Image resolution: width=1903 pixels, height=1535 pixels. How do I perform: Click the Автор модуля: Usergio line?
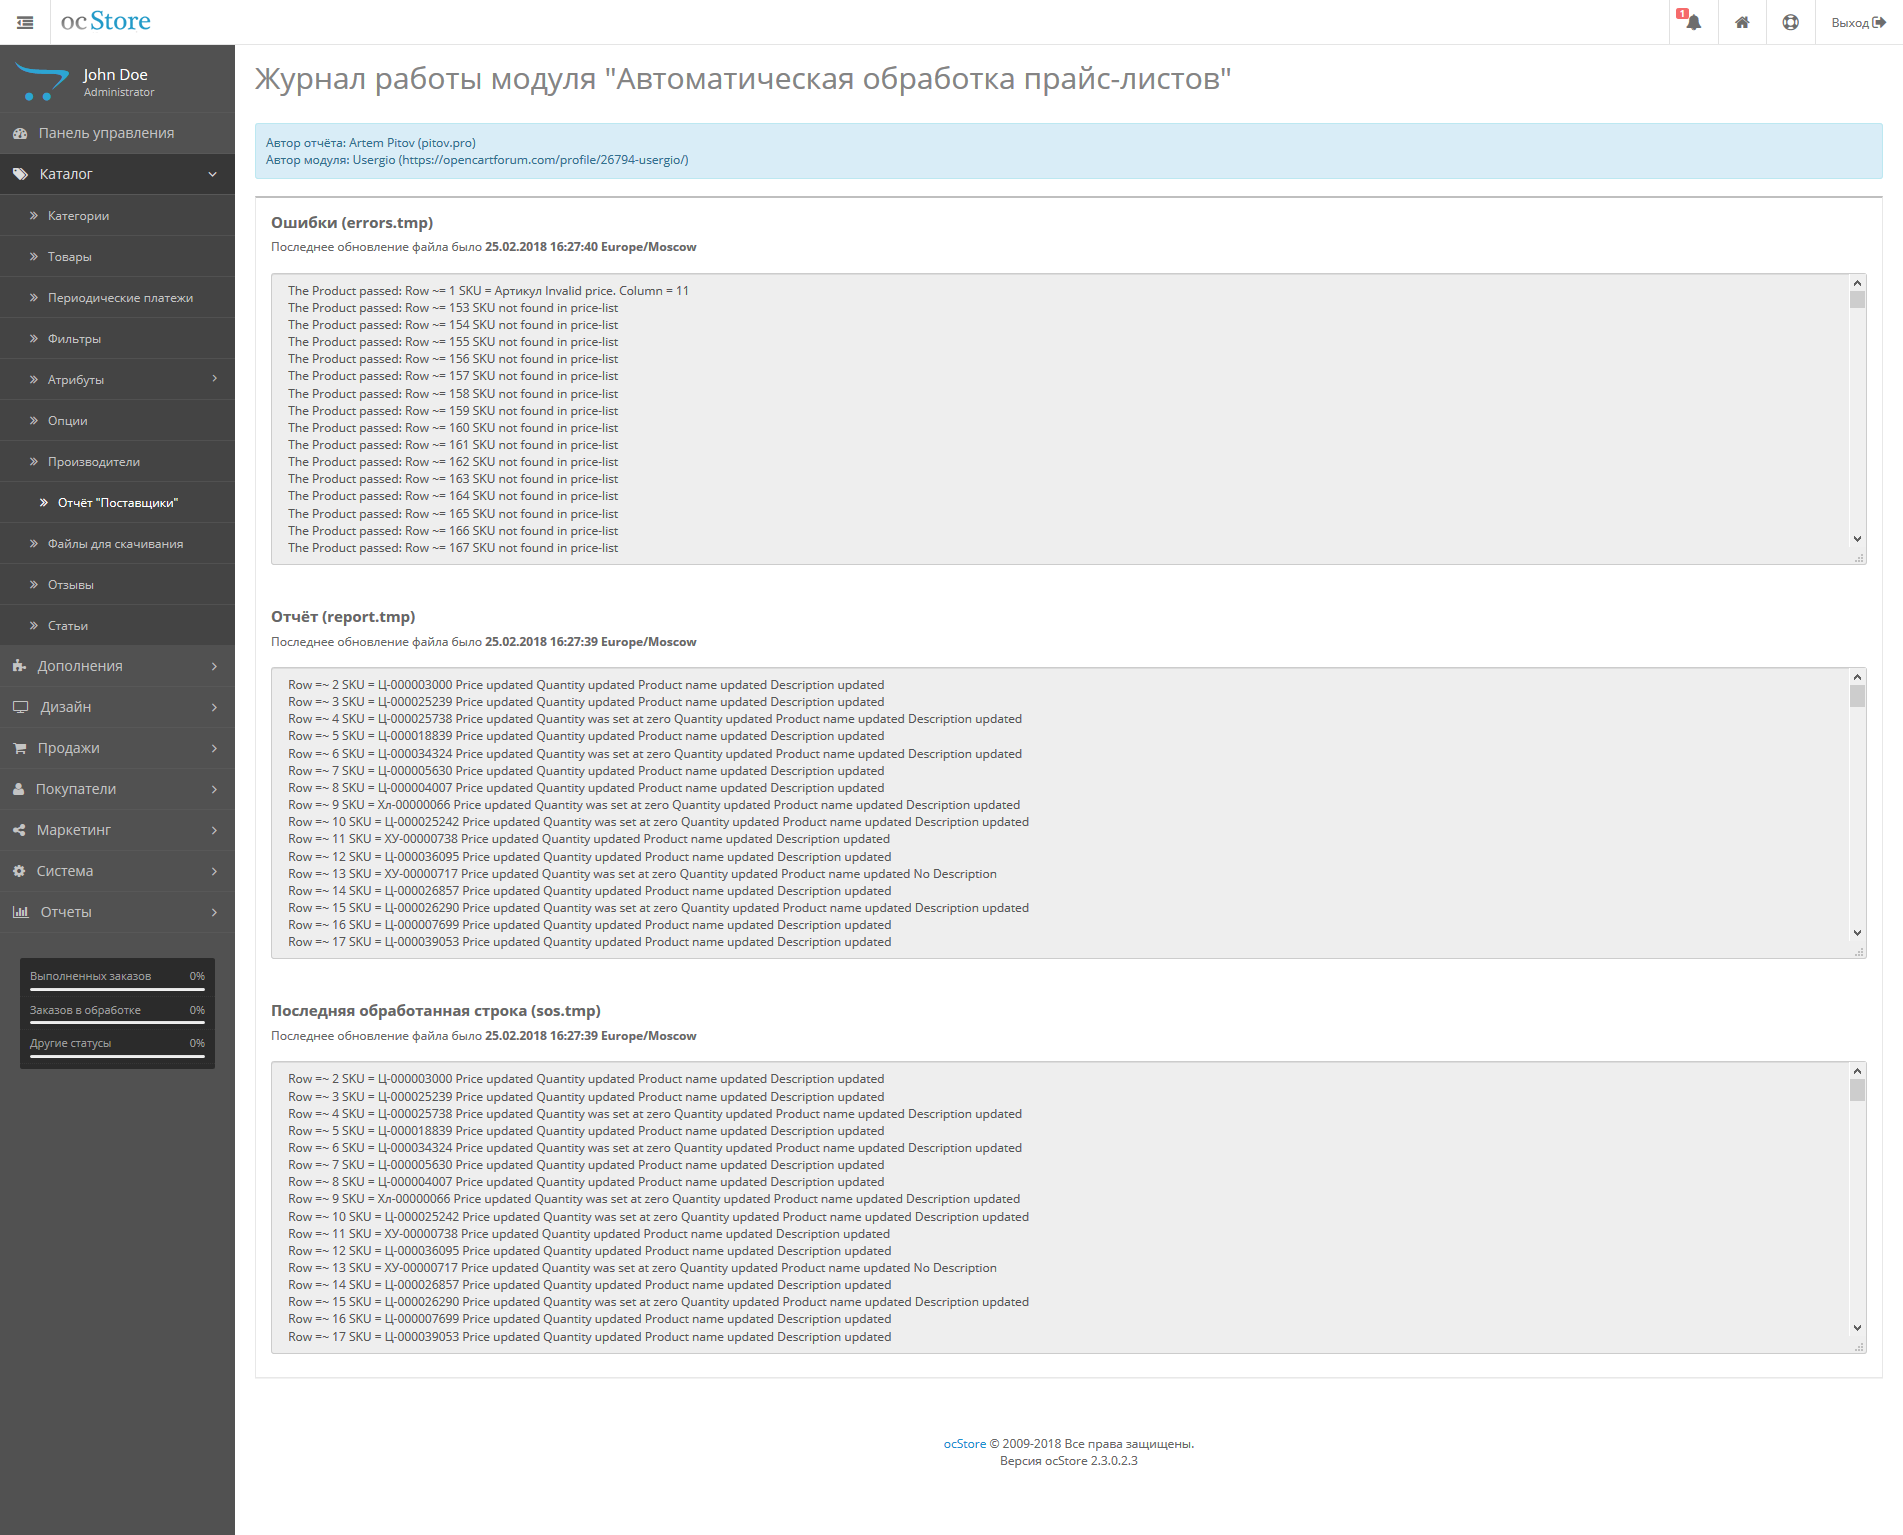pos(477,160)
